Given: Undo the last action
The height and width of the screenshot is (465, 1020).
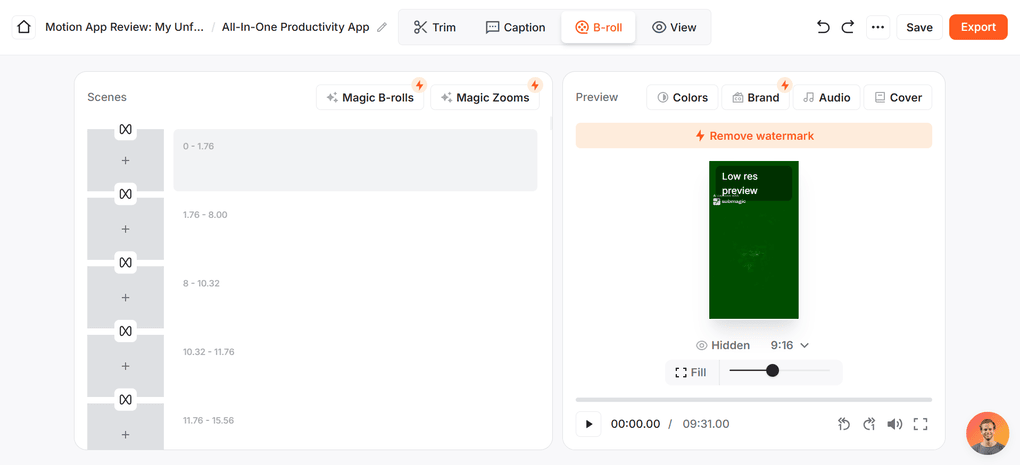Looking at the screenshot, I should (x=823, y=27).
